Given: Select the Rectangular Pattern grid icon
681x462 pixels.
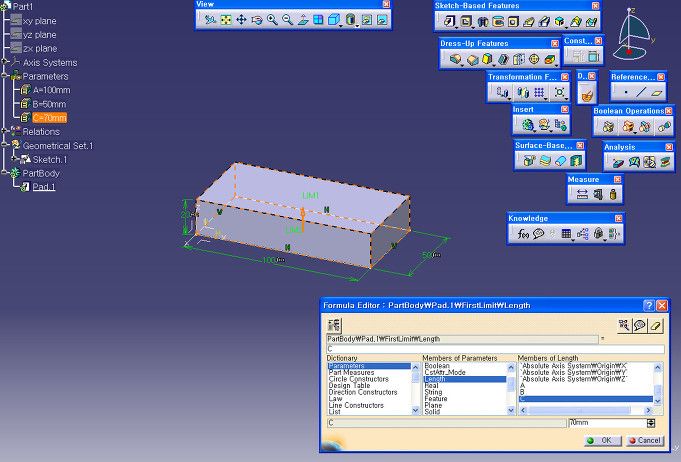Looking at the screenshot, I should [x=539, y=92].
